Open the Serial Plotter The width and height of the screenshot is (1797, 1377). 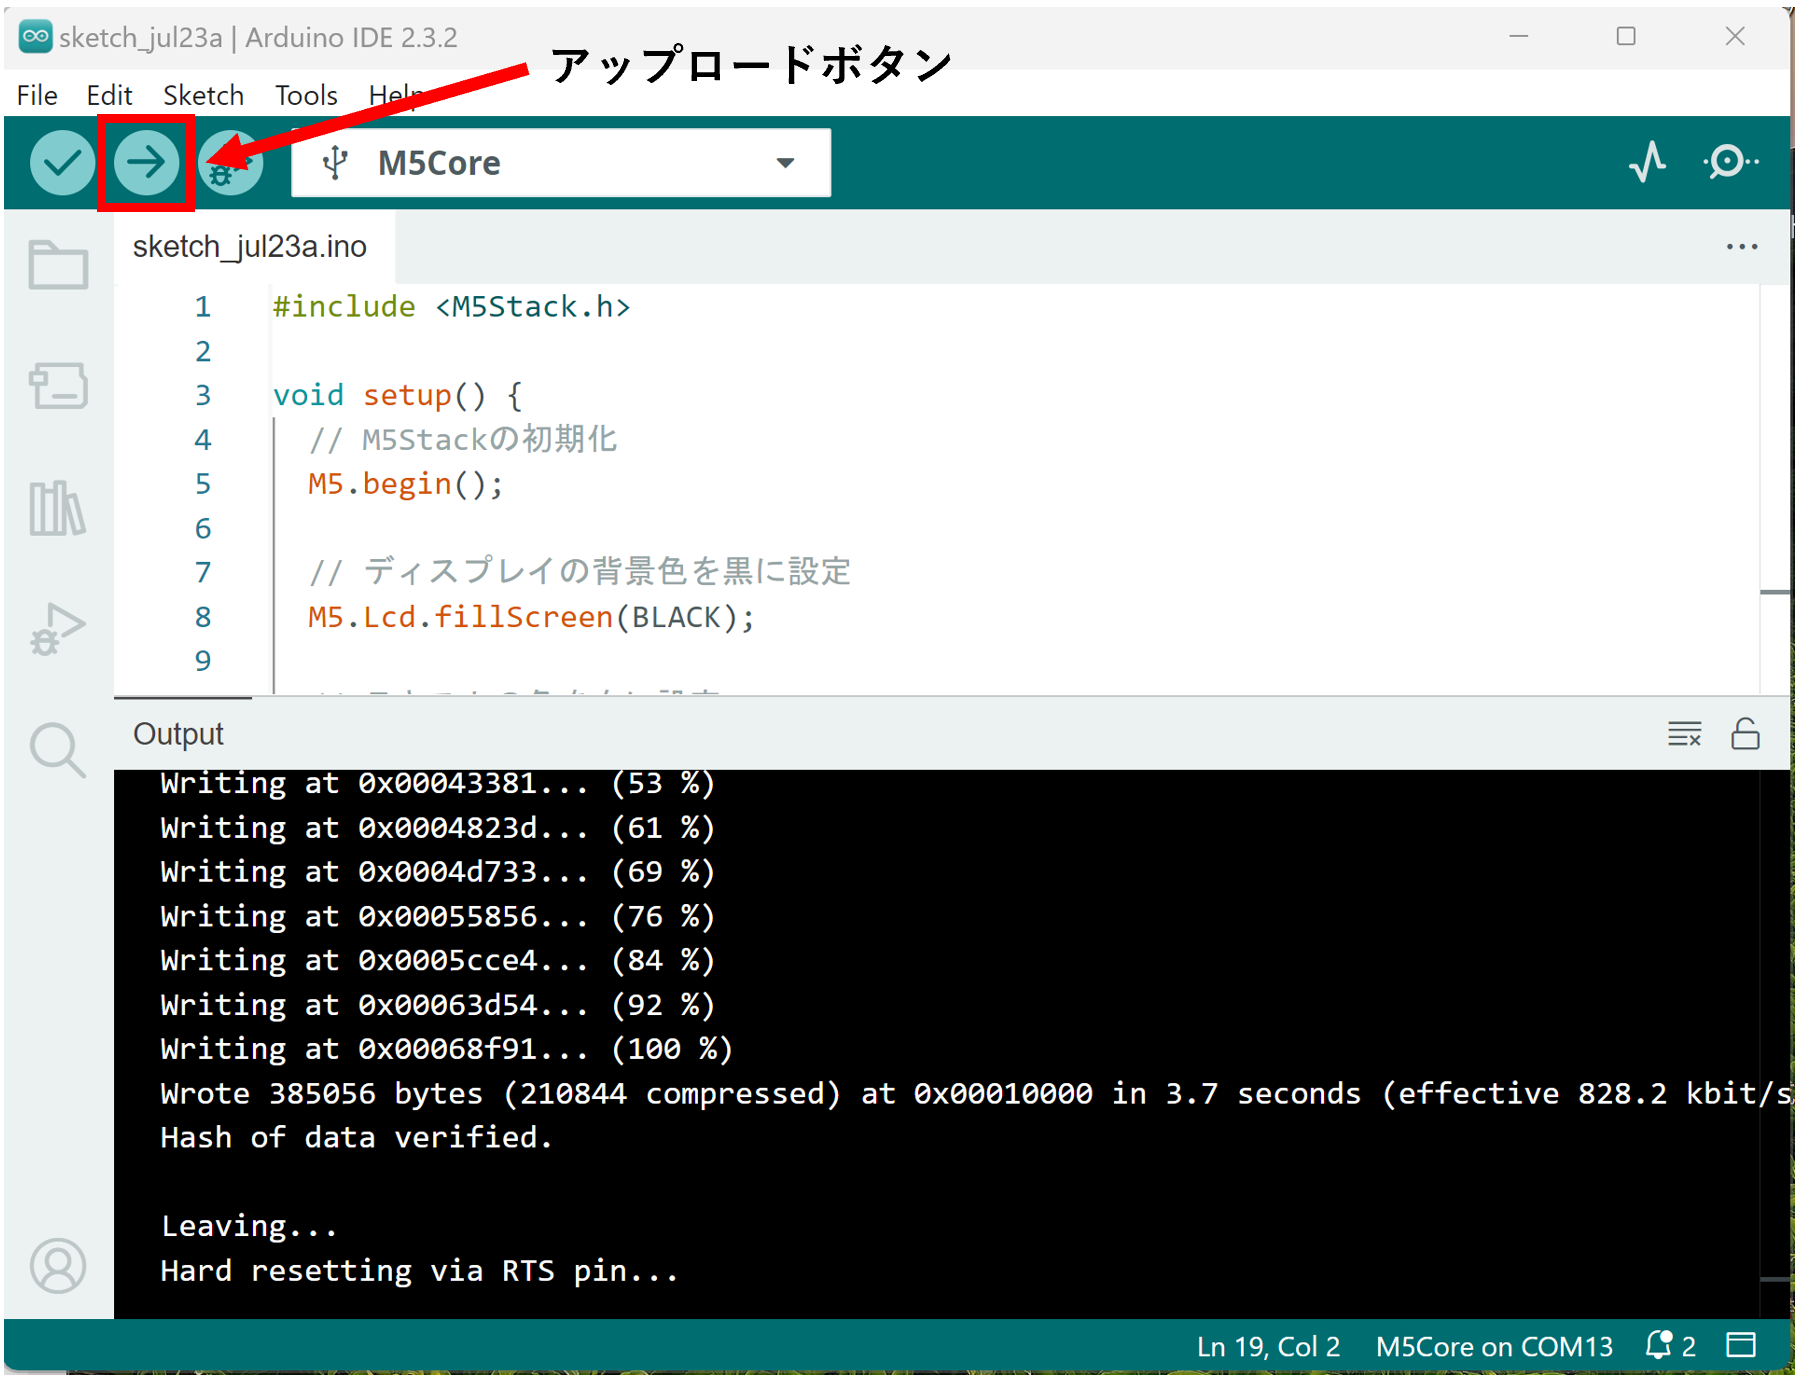1646,162
